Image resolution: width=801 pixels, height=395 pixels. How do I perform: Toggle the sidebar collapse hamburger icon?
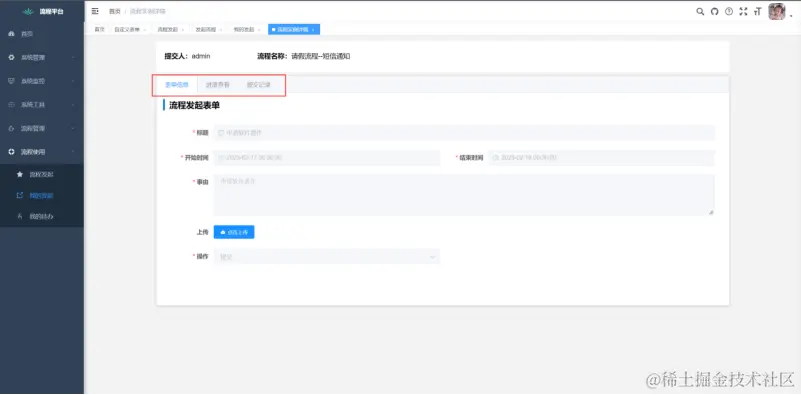pos(95,11)
